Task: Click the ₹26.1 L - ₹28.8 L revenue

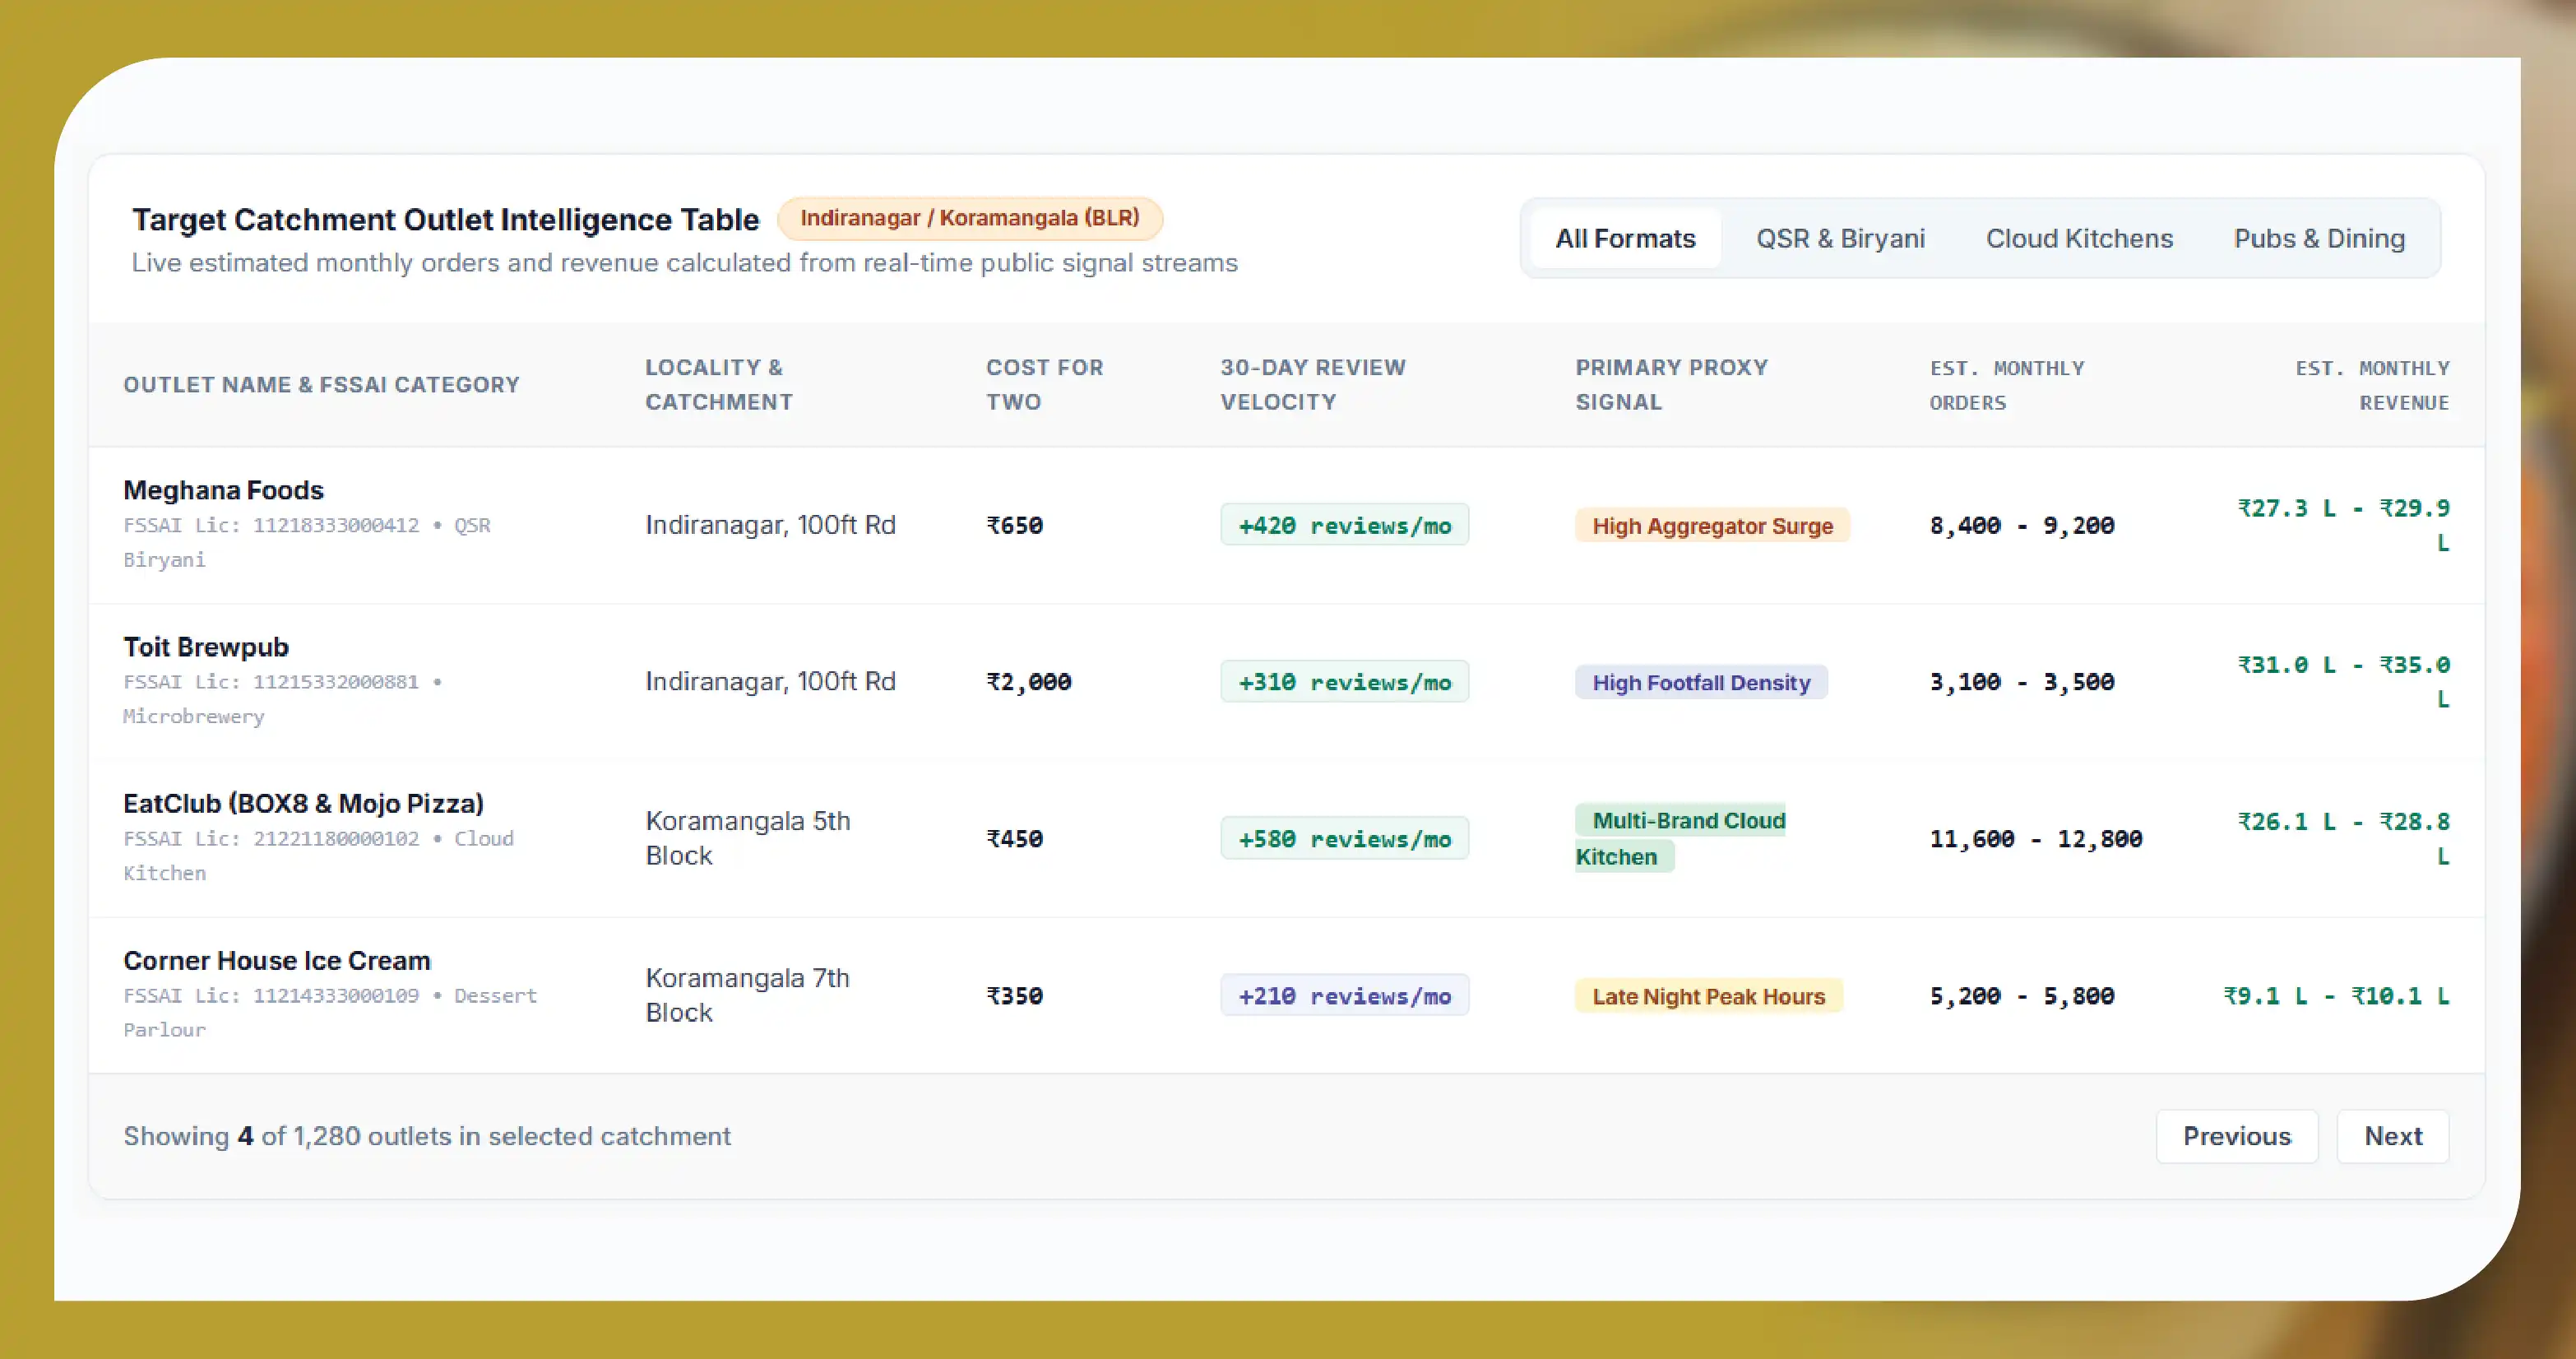Action: click(x=2343, y=839)
